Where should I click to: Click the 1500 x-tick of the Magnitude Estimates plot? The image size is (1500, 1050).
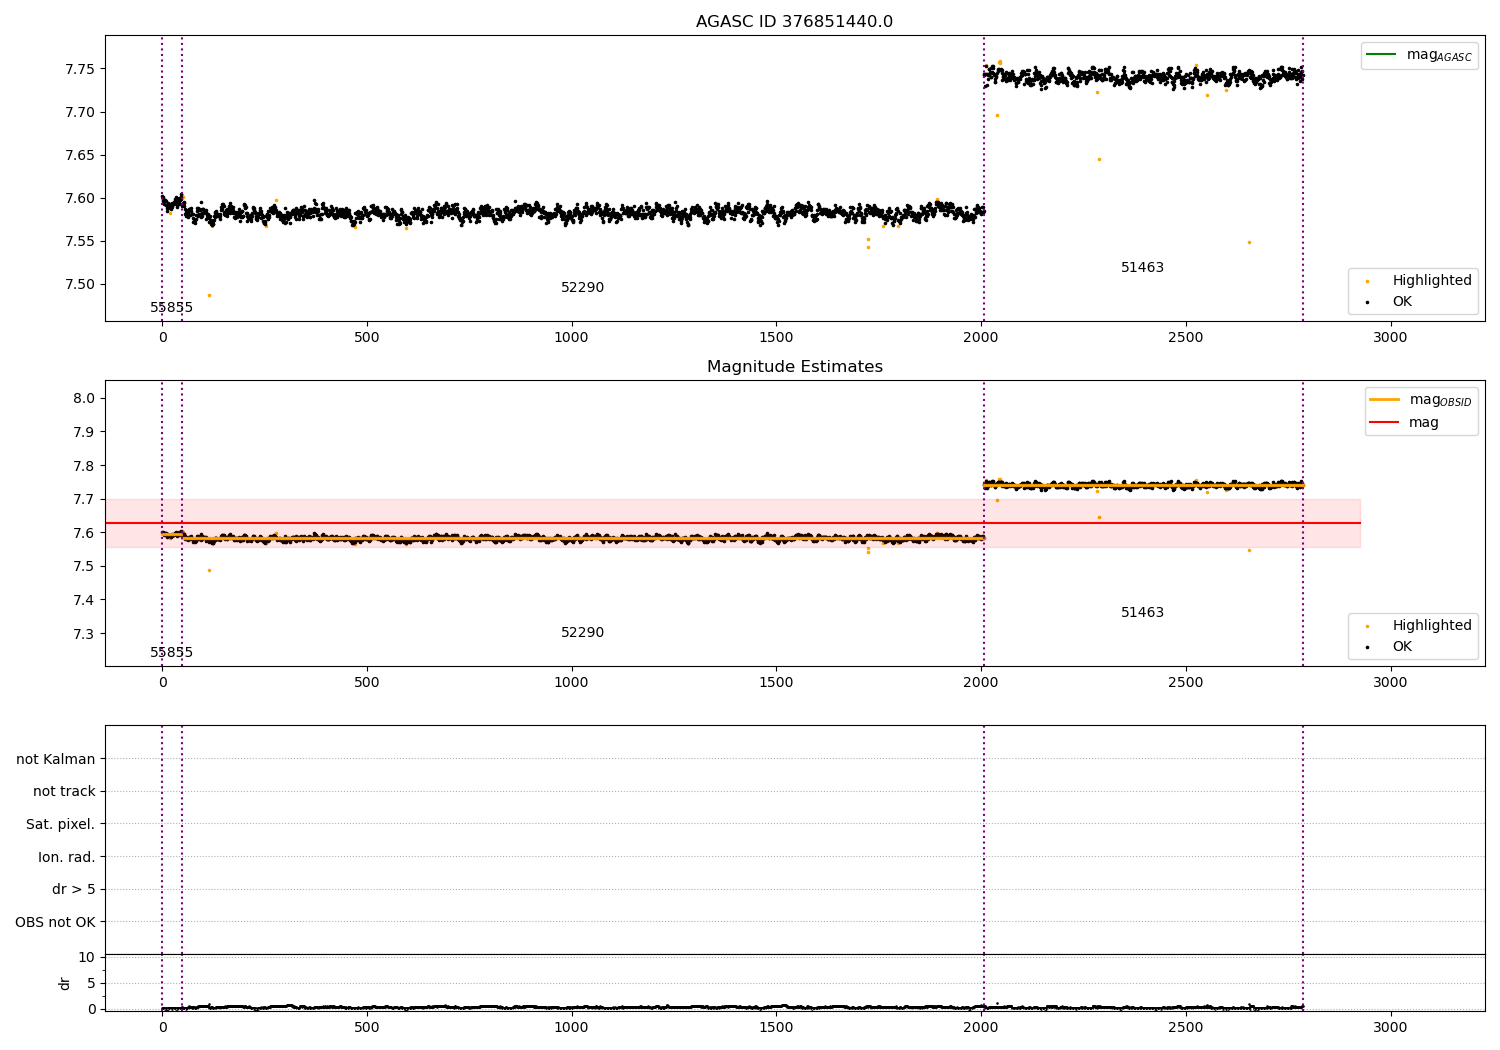(x=776, y=683)
